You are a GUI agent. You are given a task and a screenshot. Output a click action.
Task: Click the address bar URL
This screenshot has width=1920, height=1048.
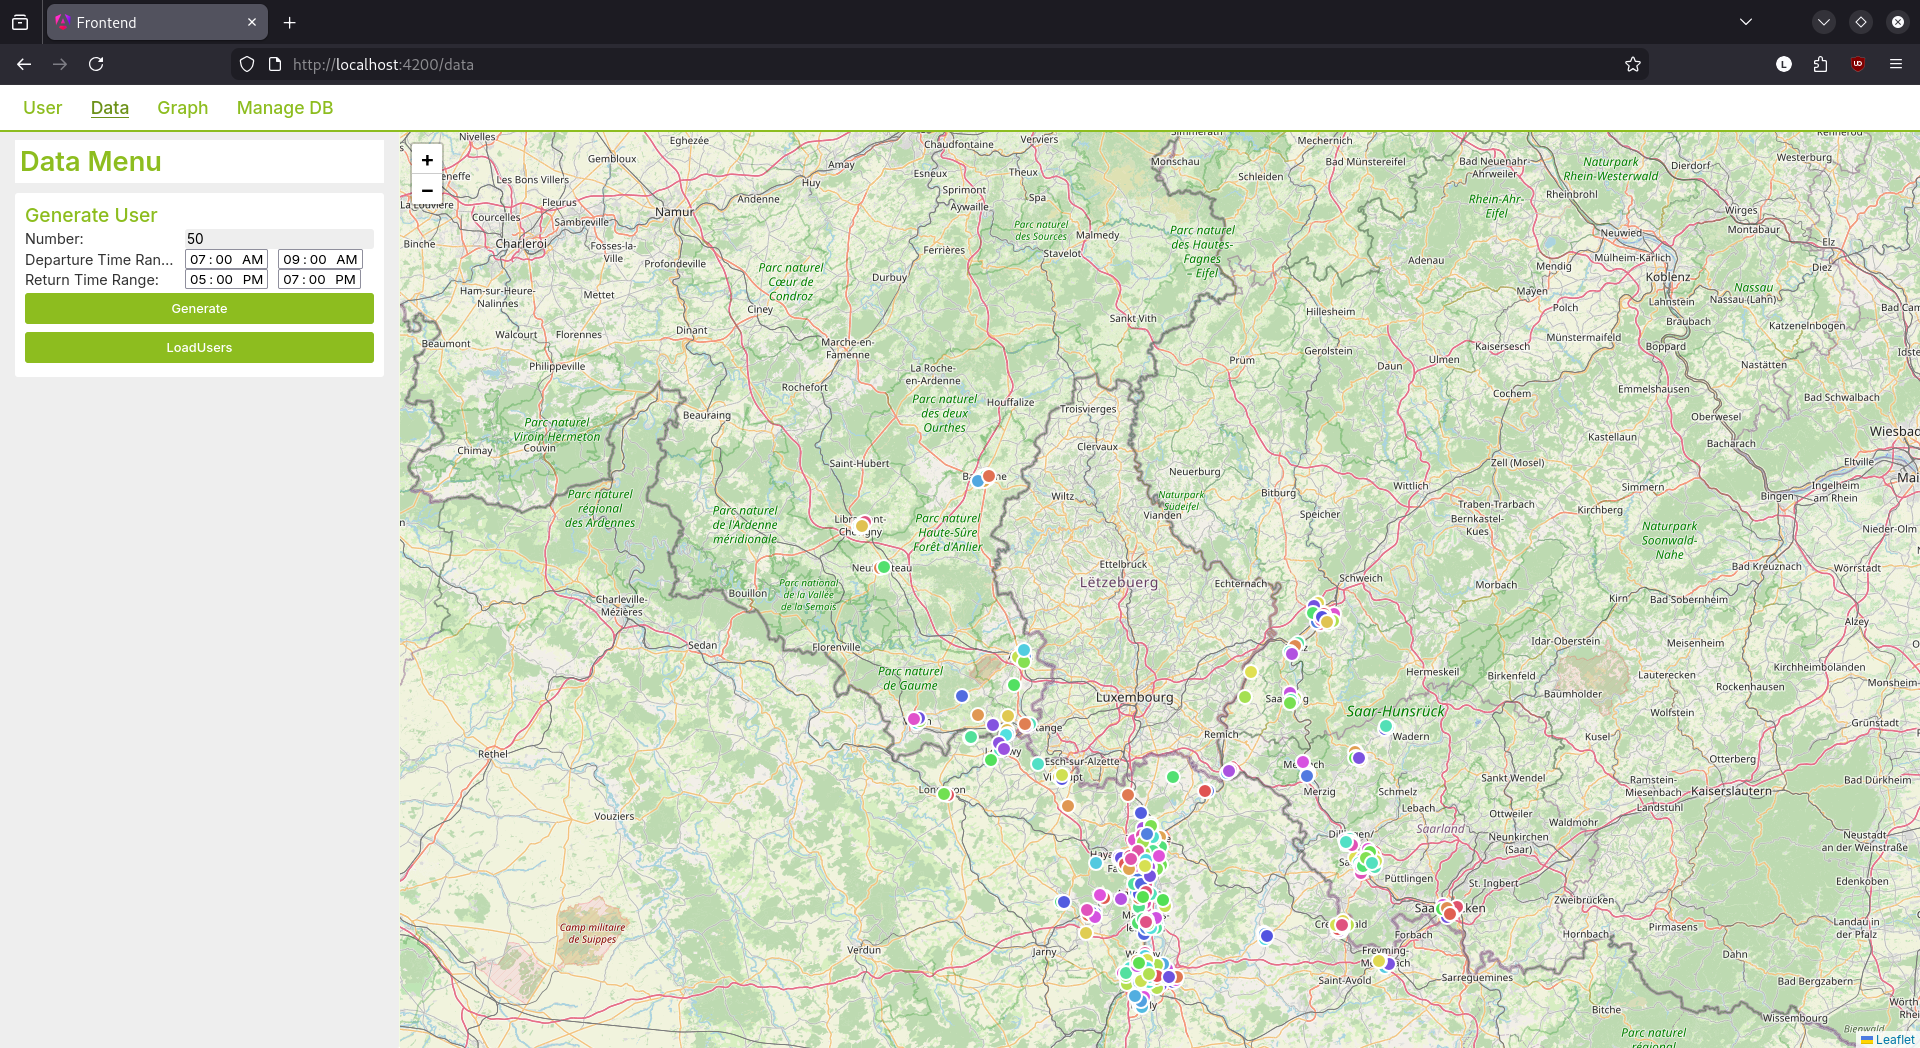click(x=383, y=64)
